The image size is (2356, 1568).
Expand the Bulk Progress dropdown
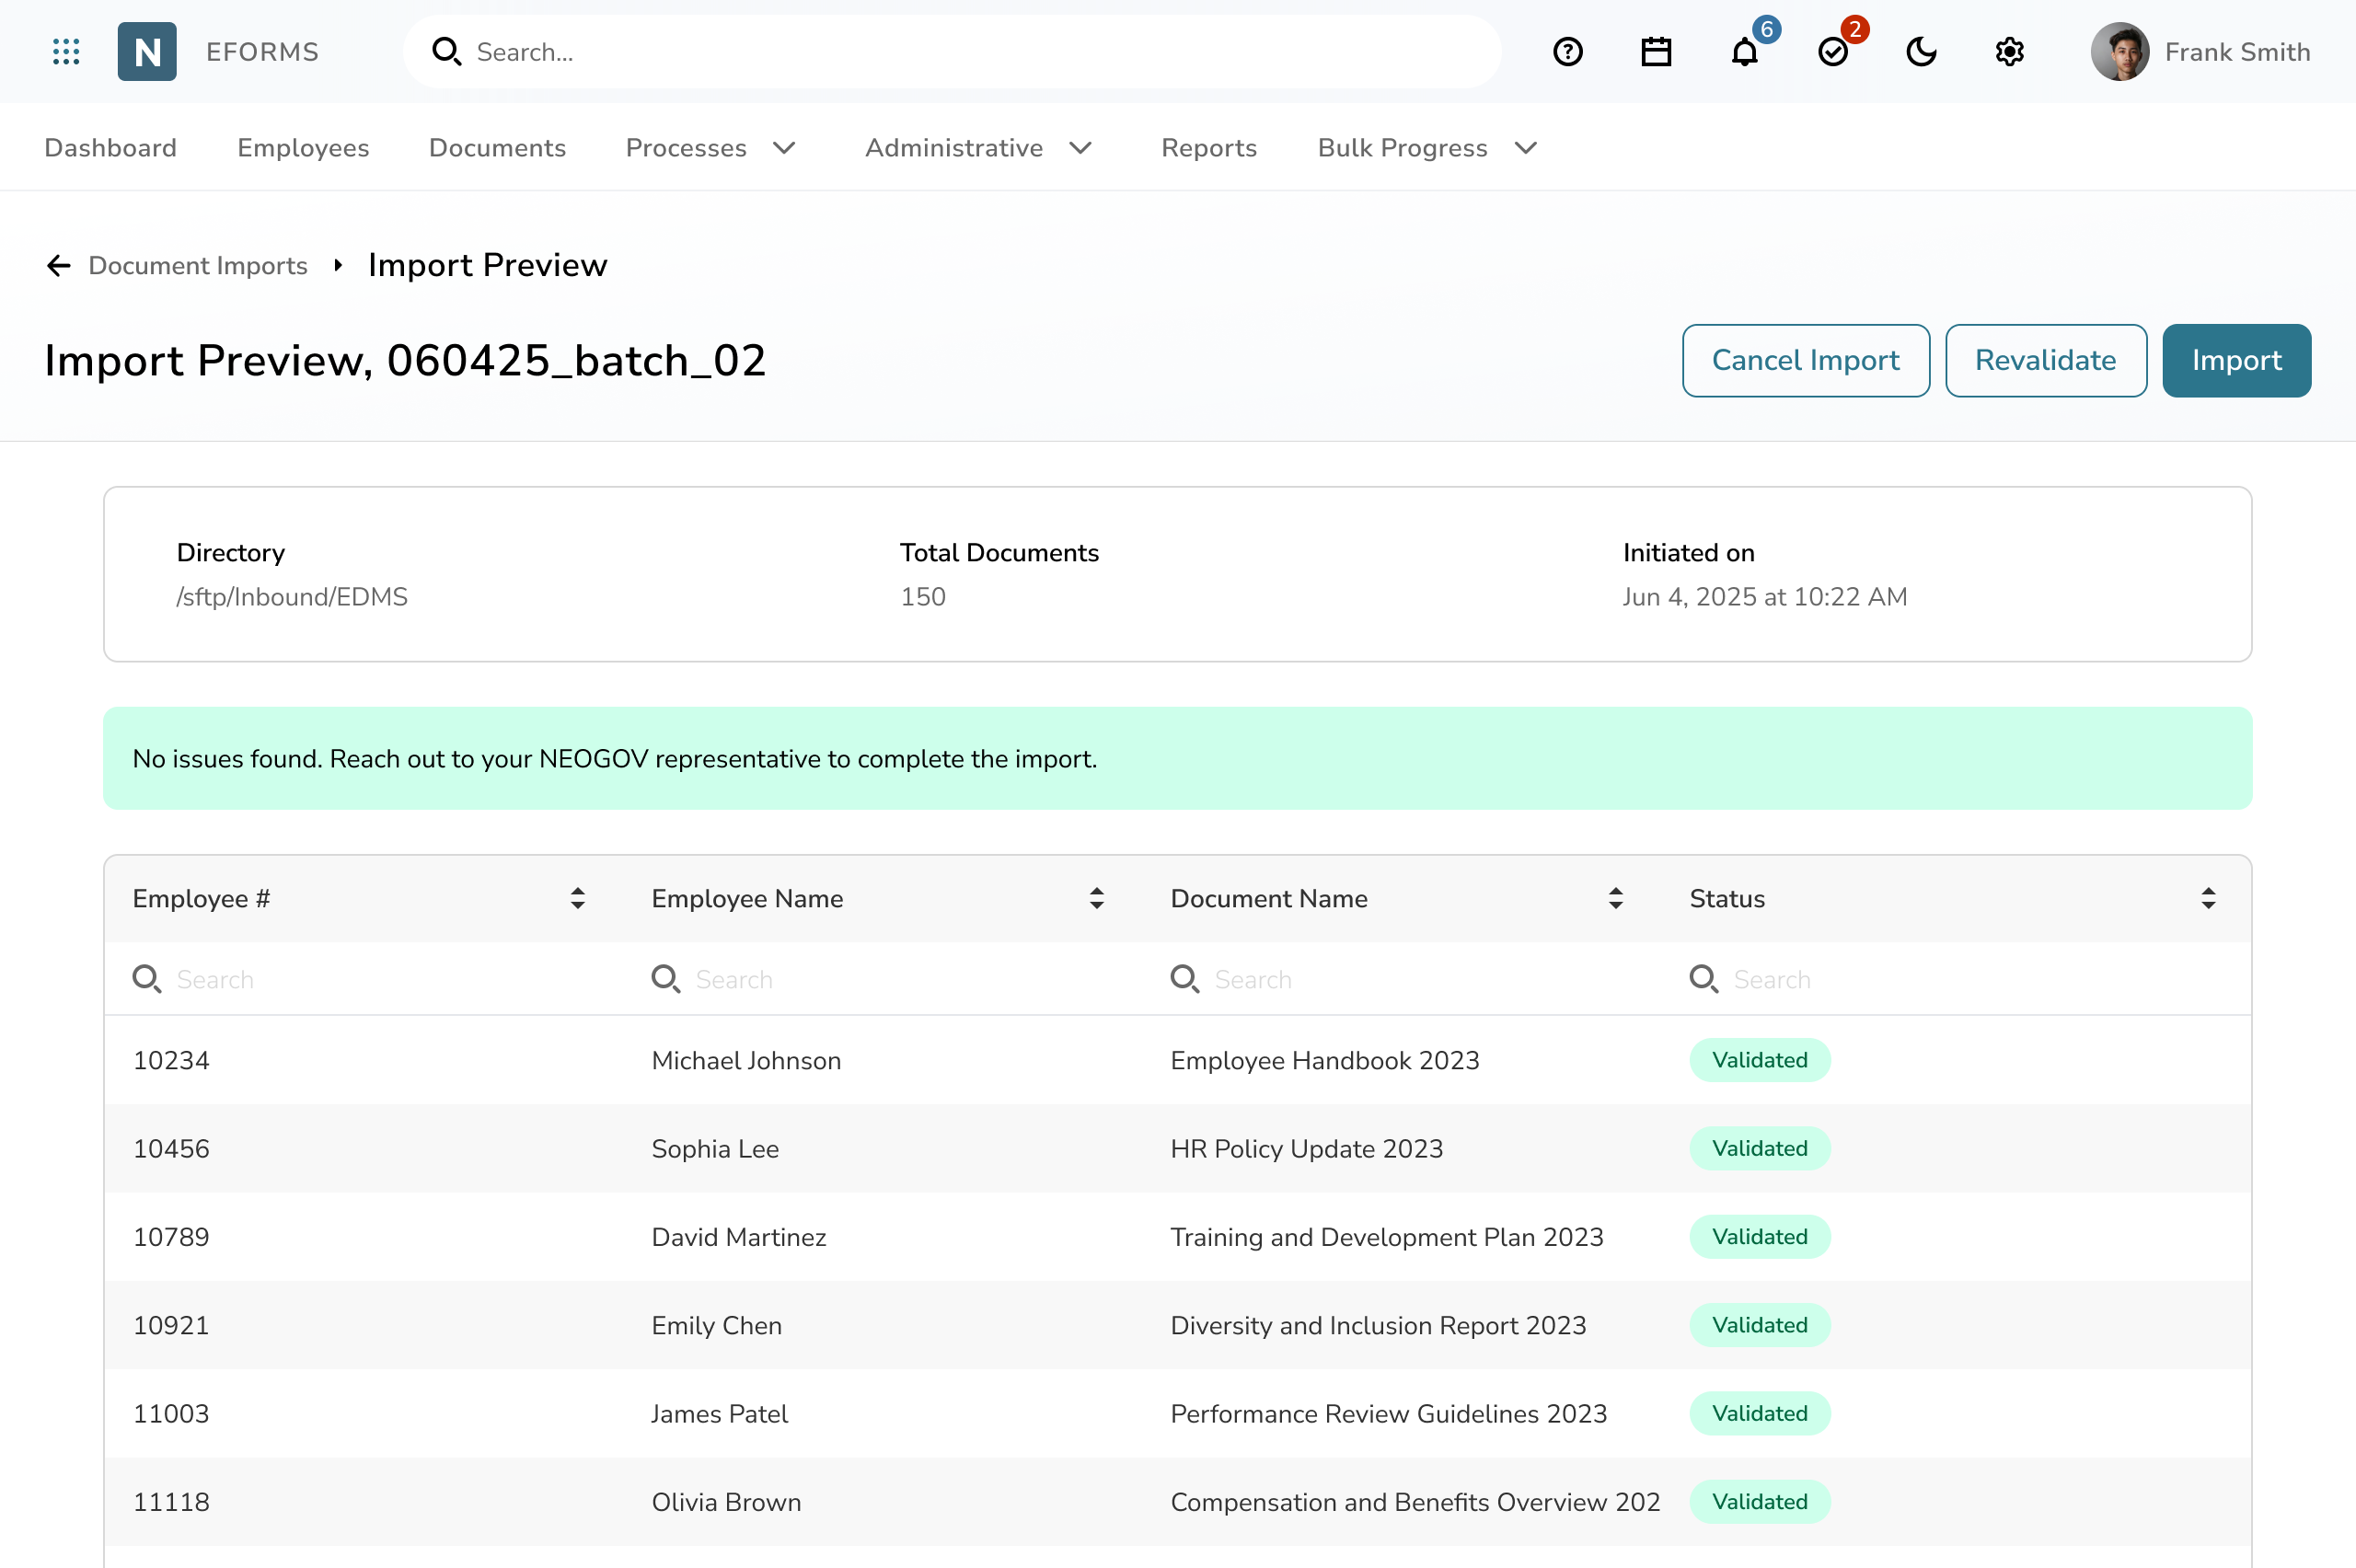[1426, 148]
